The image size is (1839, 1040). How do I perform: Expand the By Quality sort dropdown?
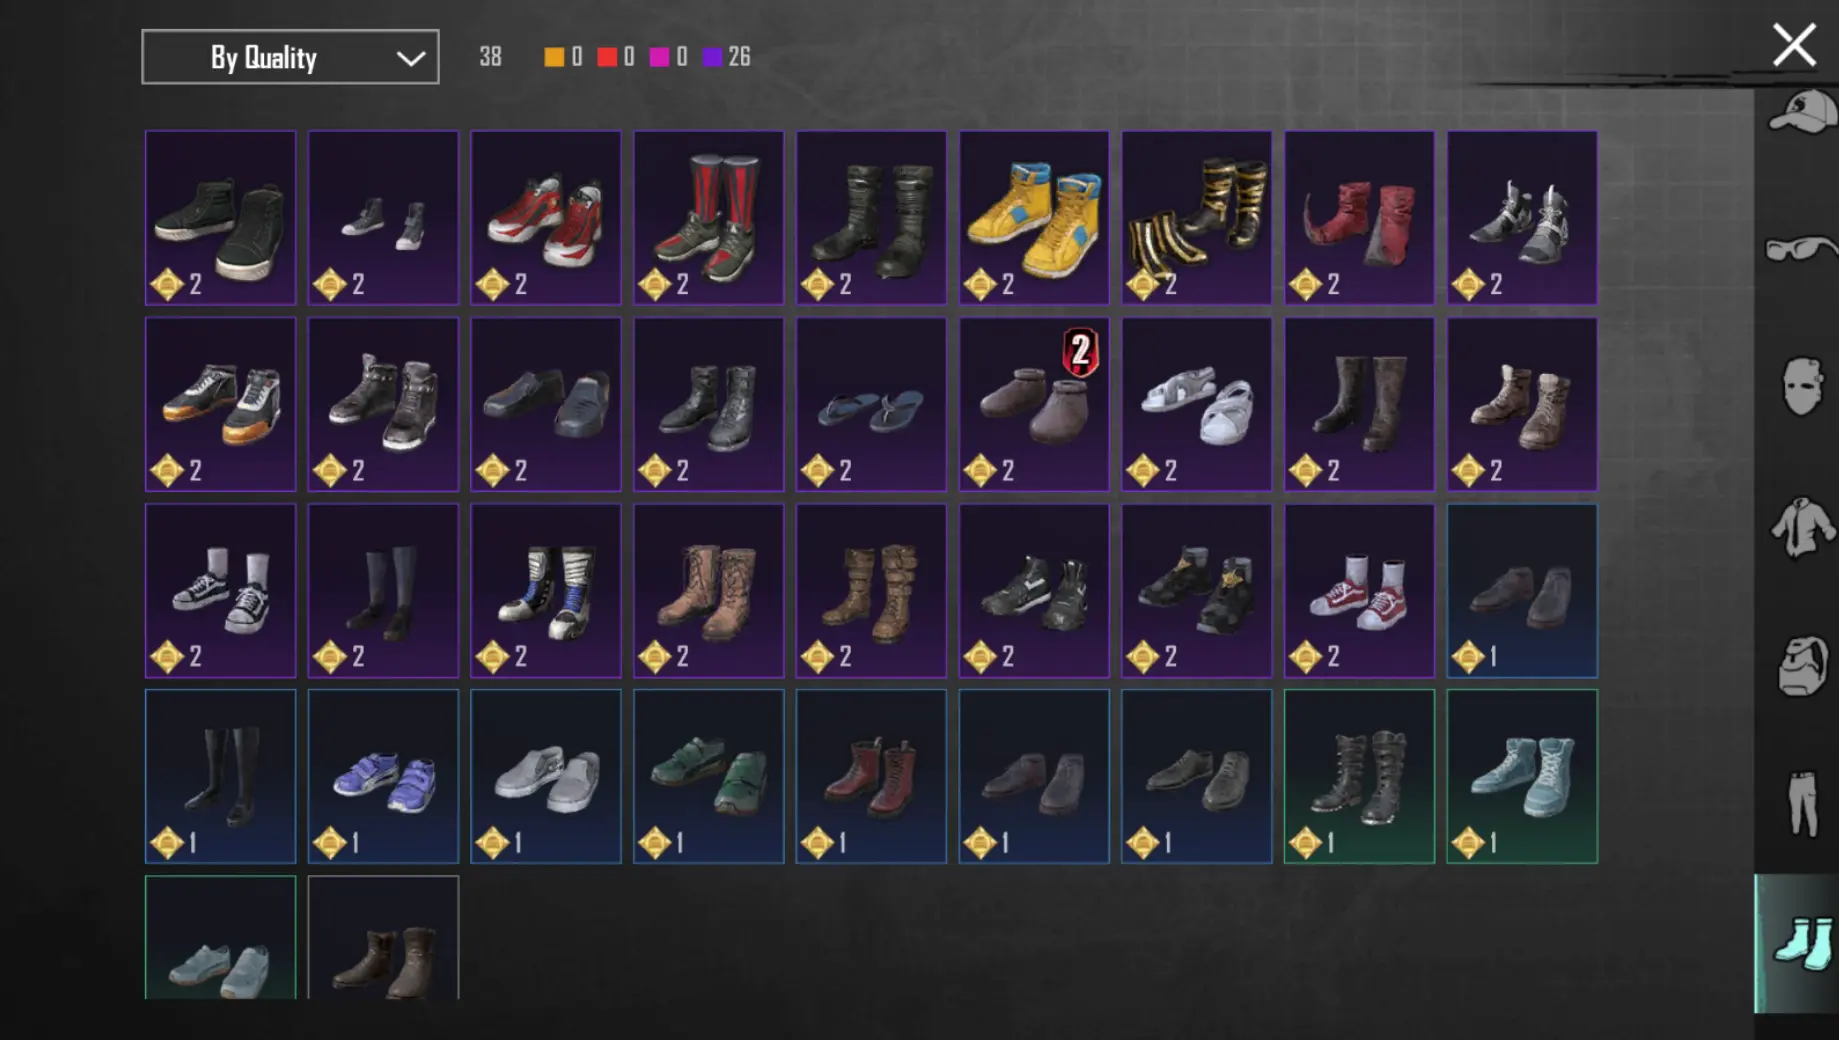(x=290, y=57)
